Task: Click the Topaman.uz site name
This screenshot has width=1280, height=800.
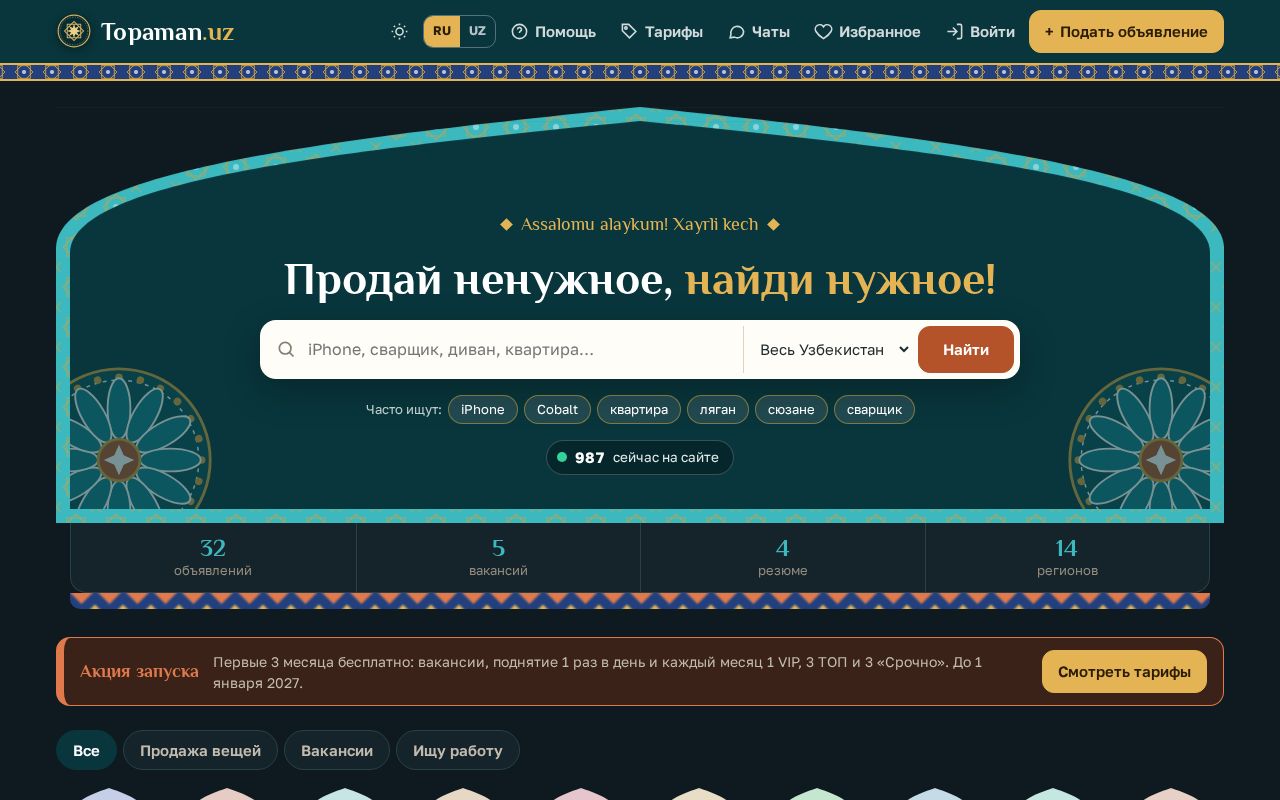Action: click(x=167, y=31)
